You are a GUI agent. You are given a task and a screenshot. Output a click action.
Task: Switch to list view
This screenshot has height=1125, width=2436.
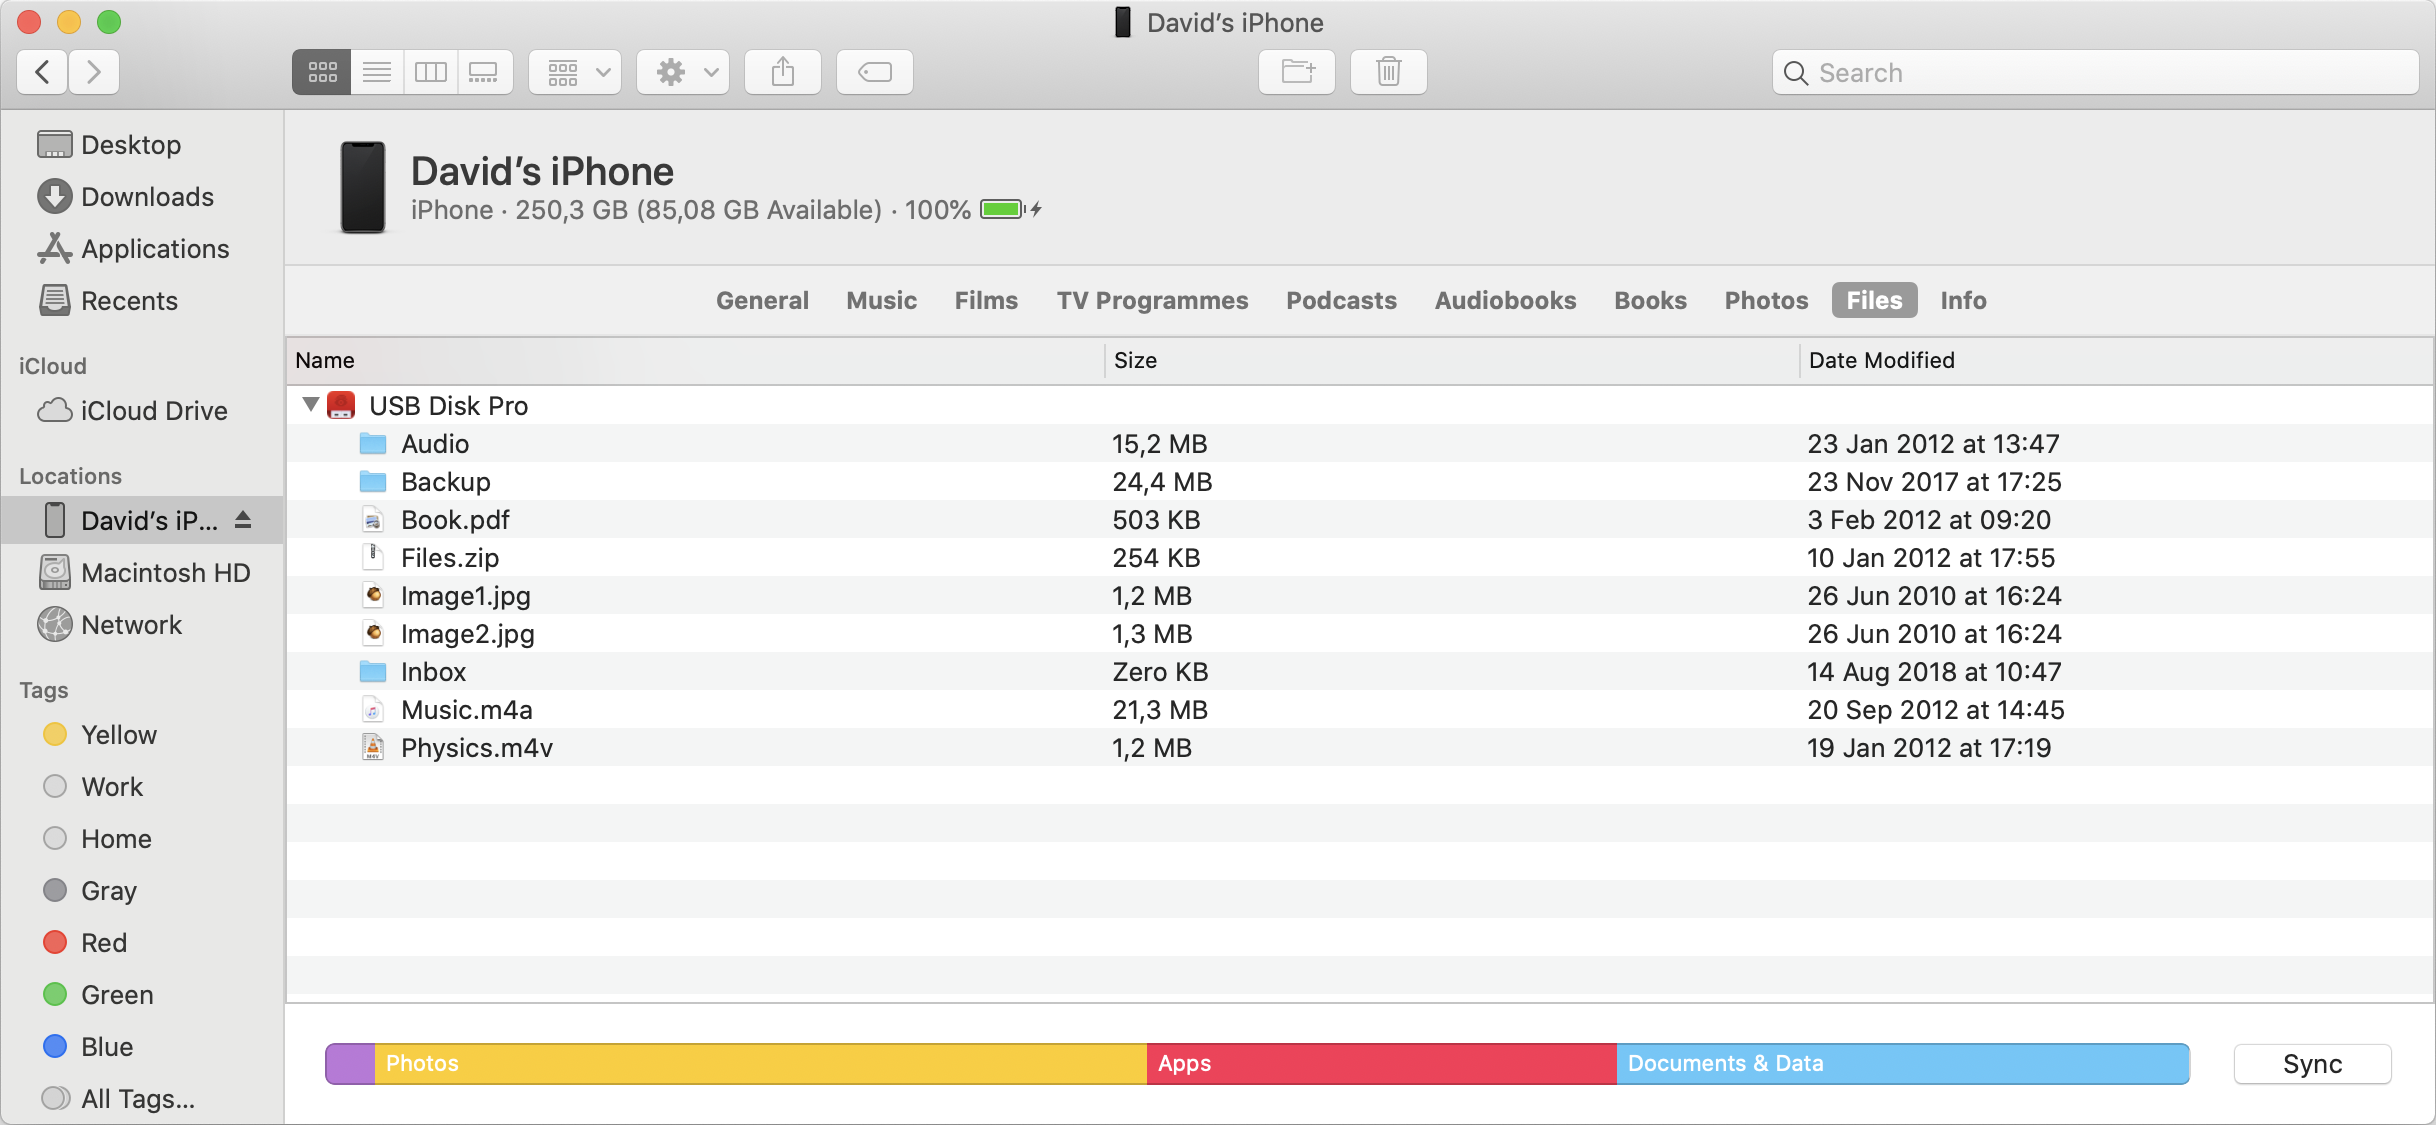pos(377,72)
